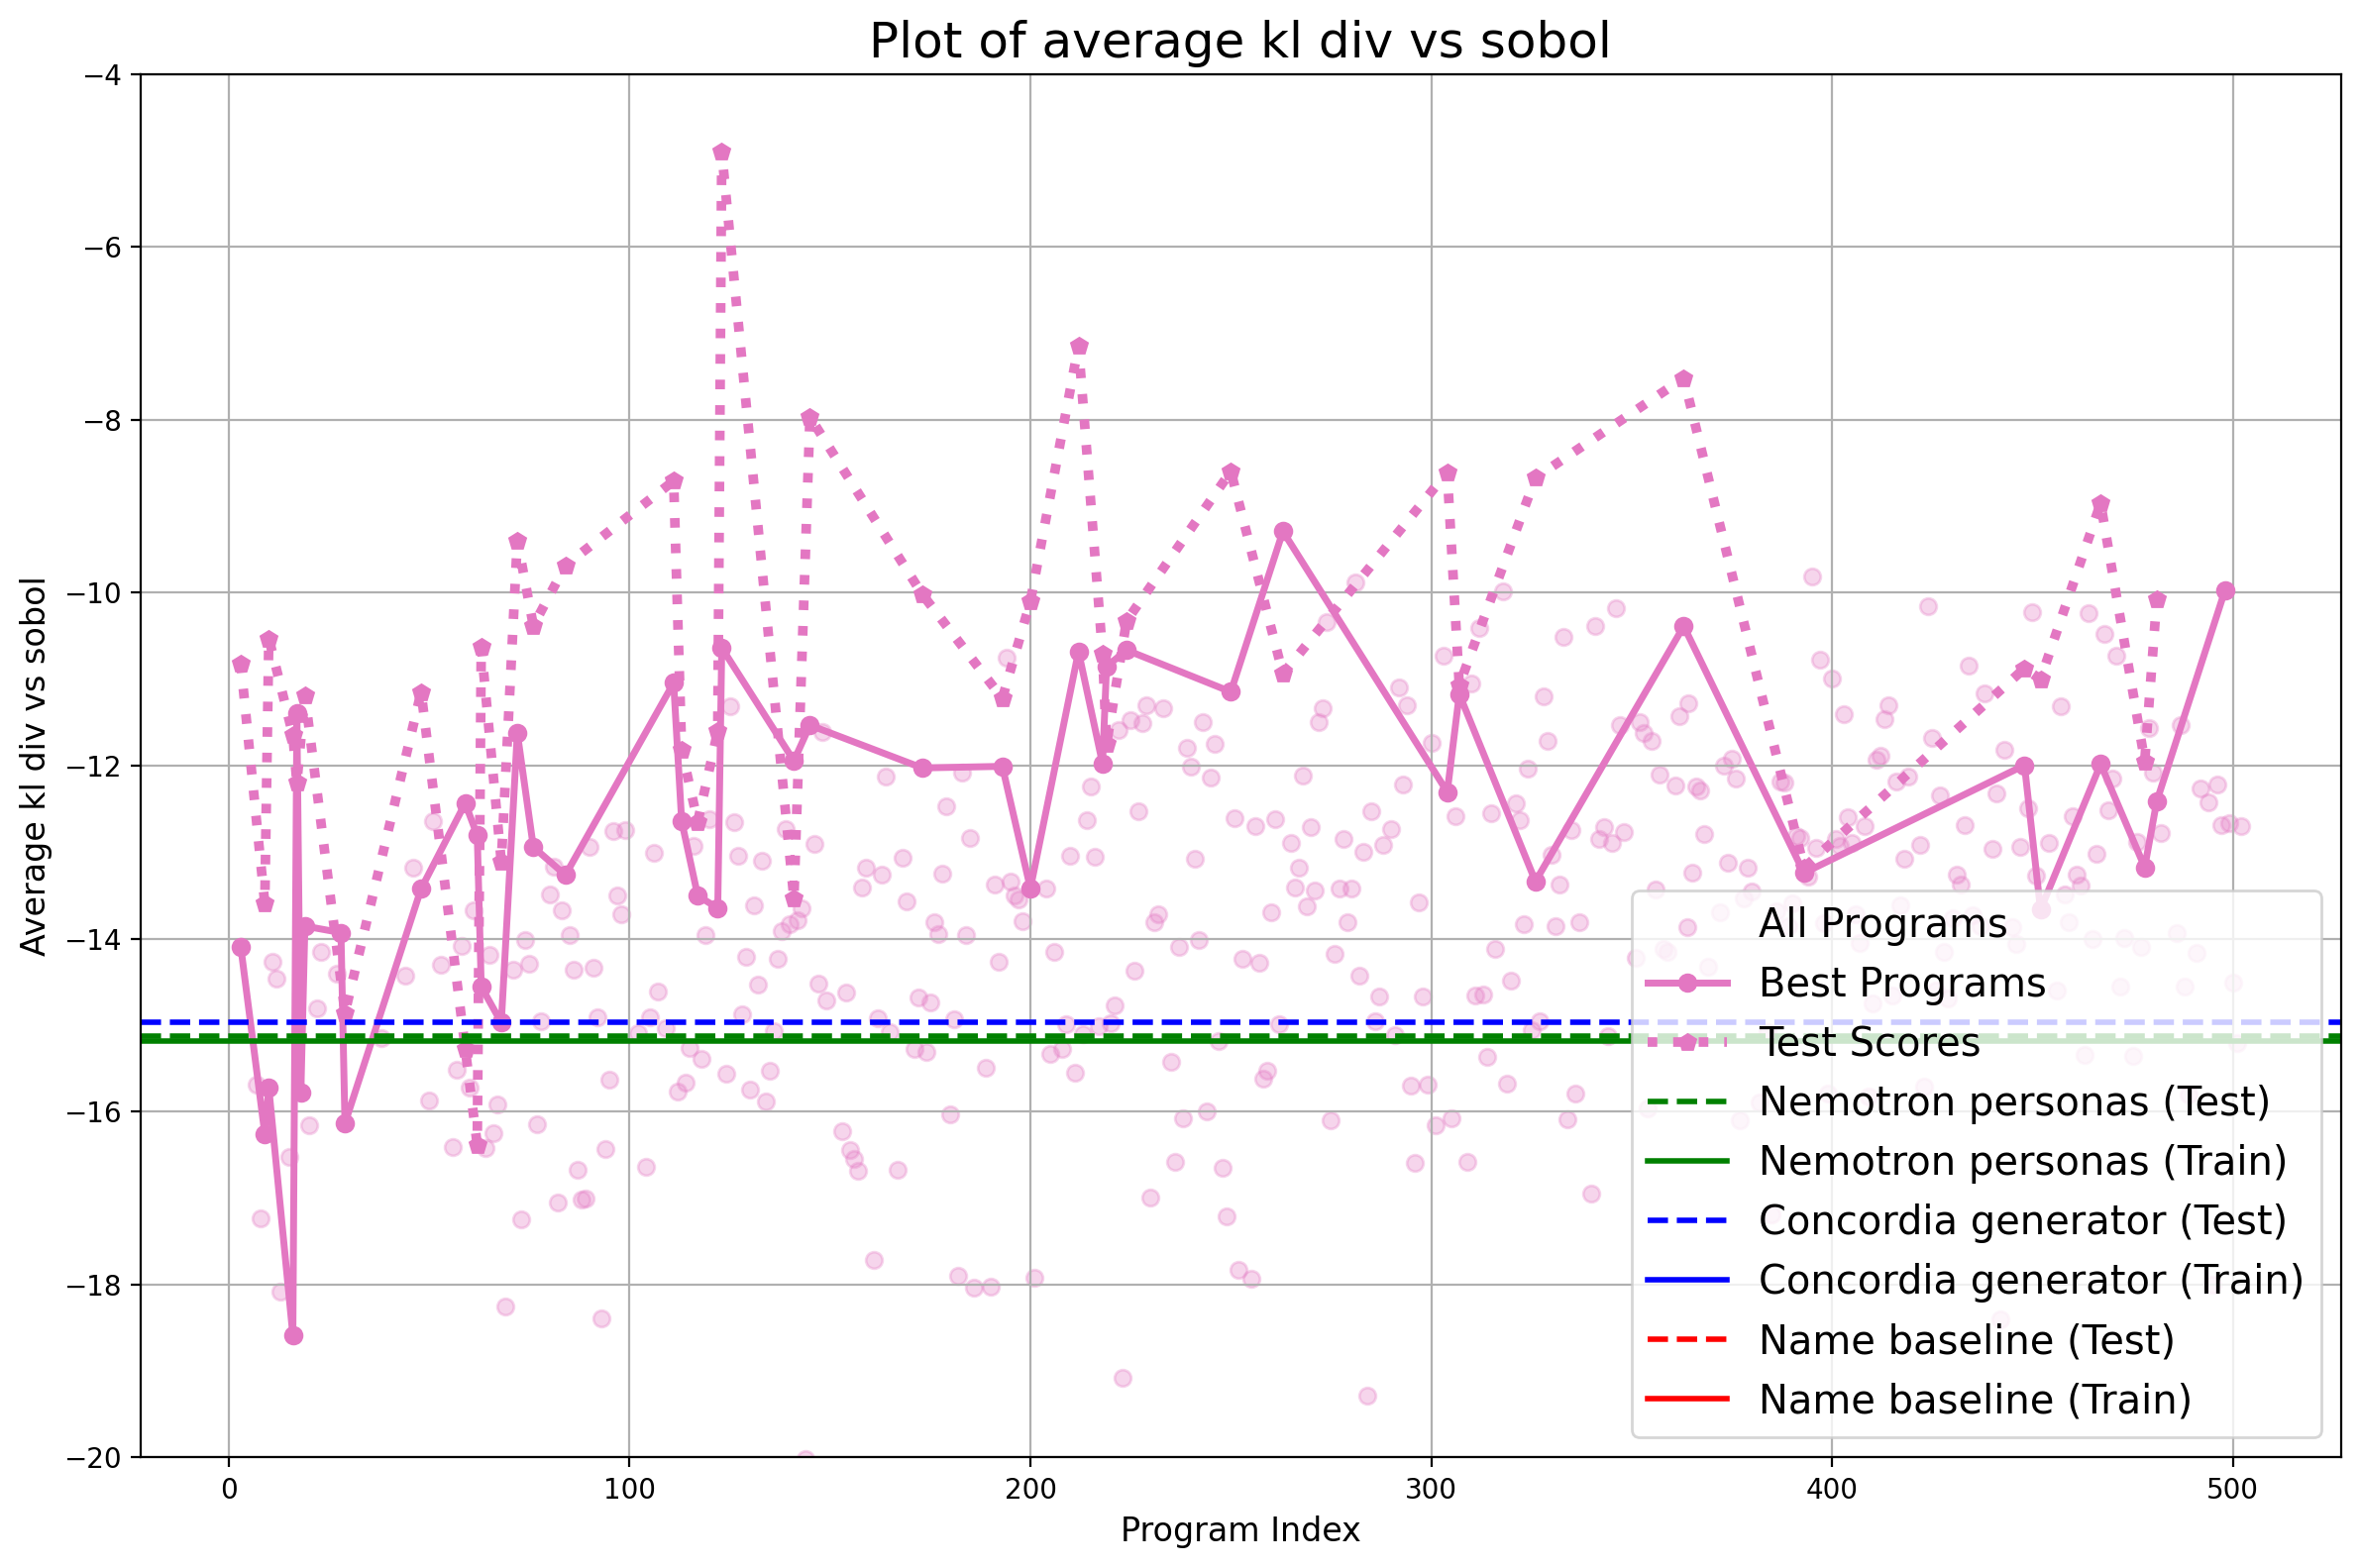Click the plot title 'Plot of average kl div vs sobol'
This screenshot has height=1568, width=2360.
[x=1239, y=42]
